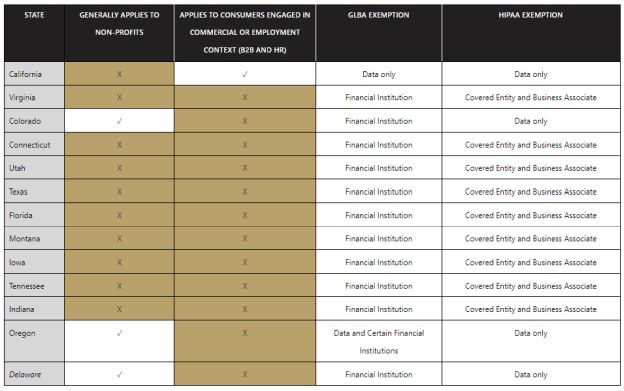Click the HIPAA EXEMPTION header
Image resolution: width=624 pixels, height=391 pixels.
click(530, 15)
